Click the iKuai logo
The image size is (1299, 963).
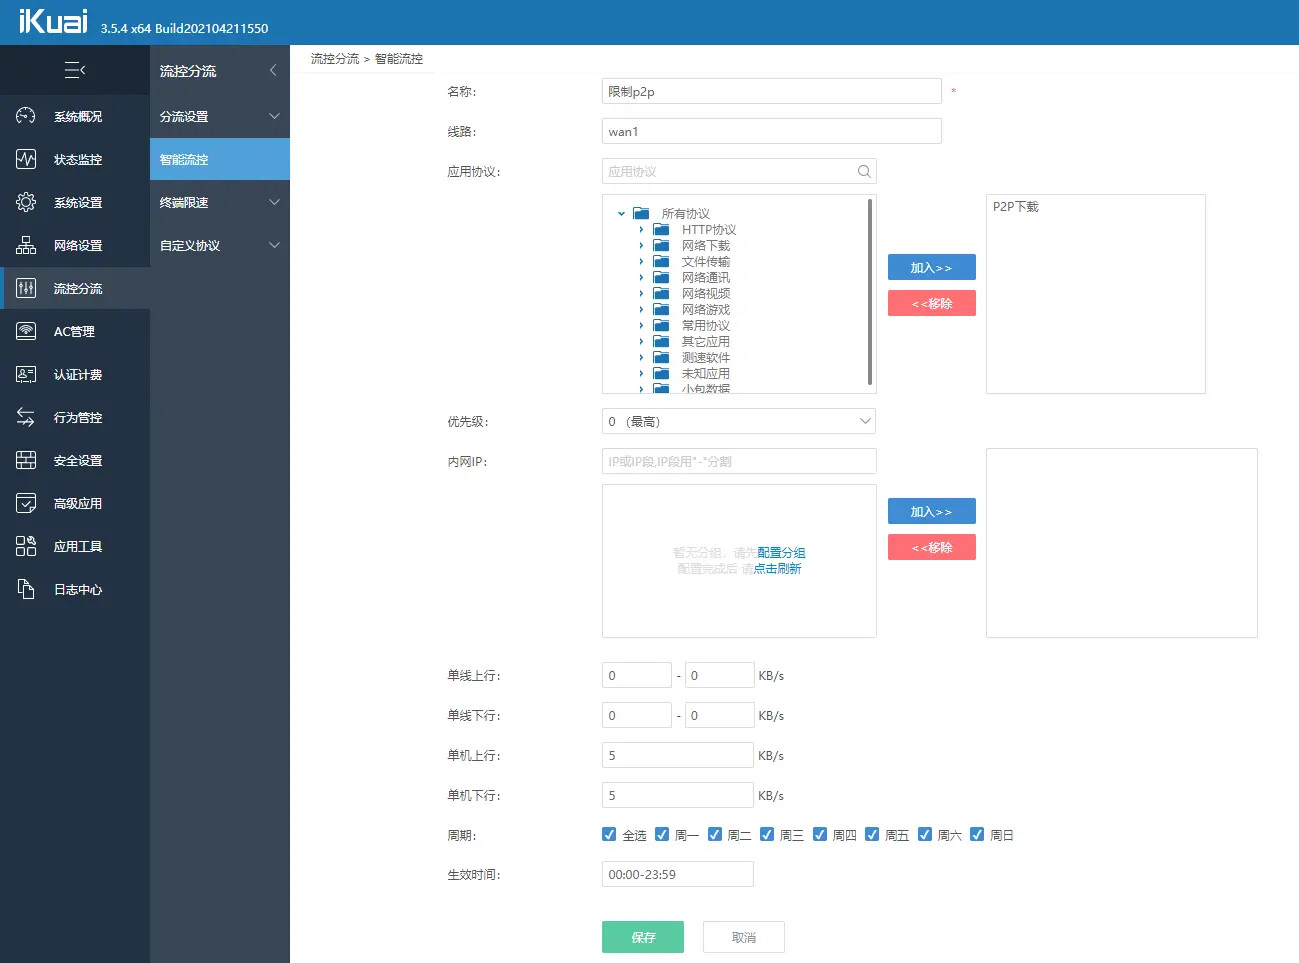52,21
